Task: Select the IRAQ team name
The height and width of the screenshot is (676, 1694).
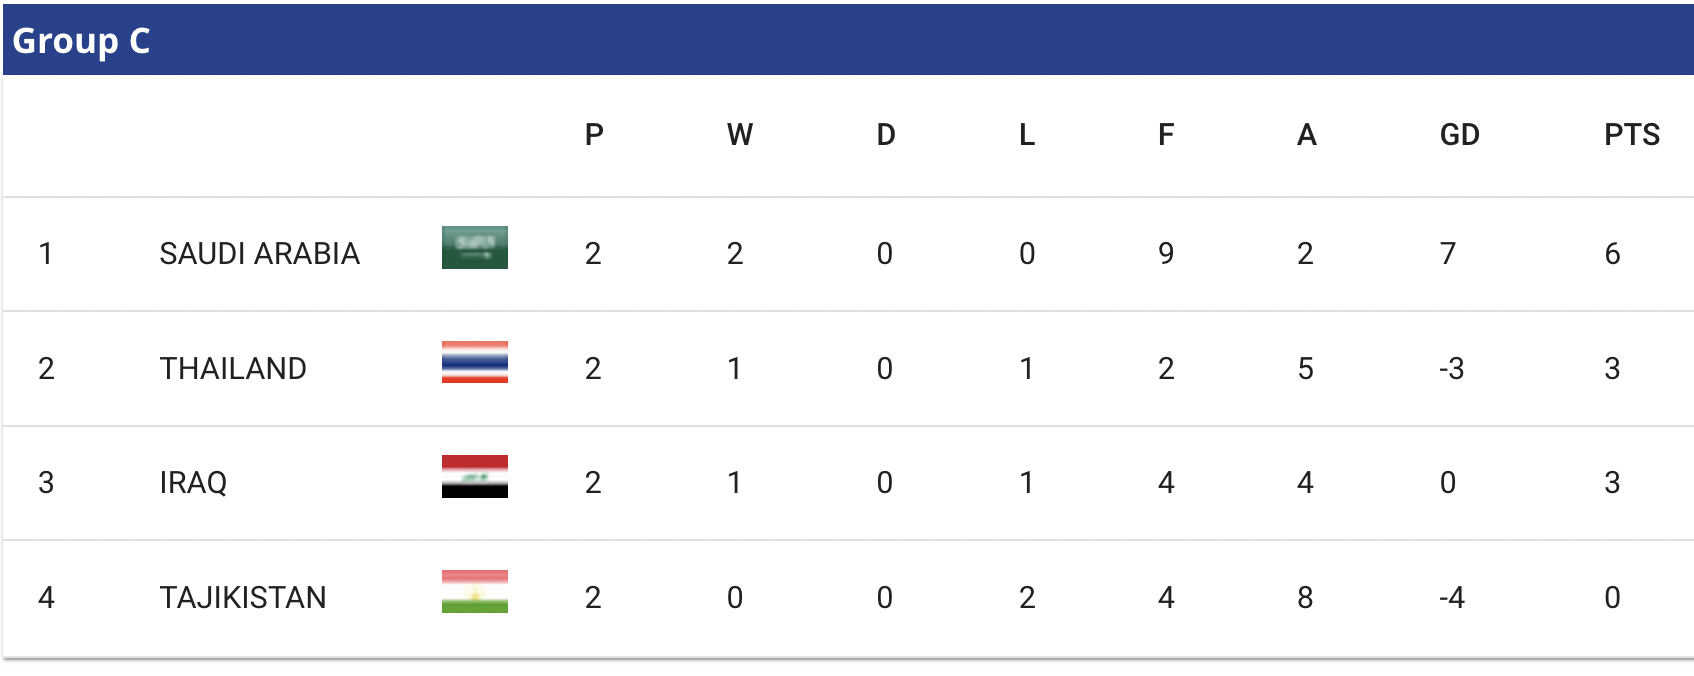Action: click(193, 483)
